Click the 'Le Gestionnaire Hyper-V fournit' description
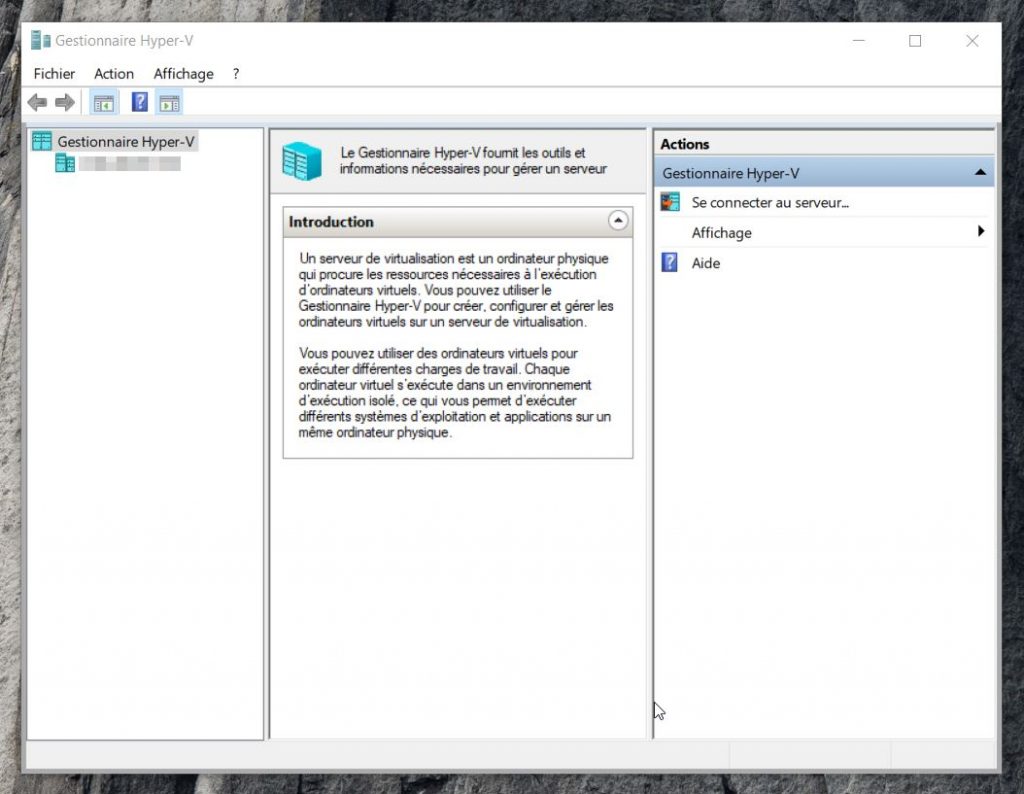1024x794 pixels. click(473, 161)
